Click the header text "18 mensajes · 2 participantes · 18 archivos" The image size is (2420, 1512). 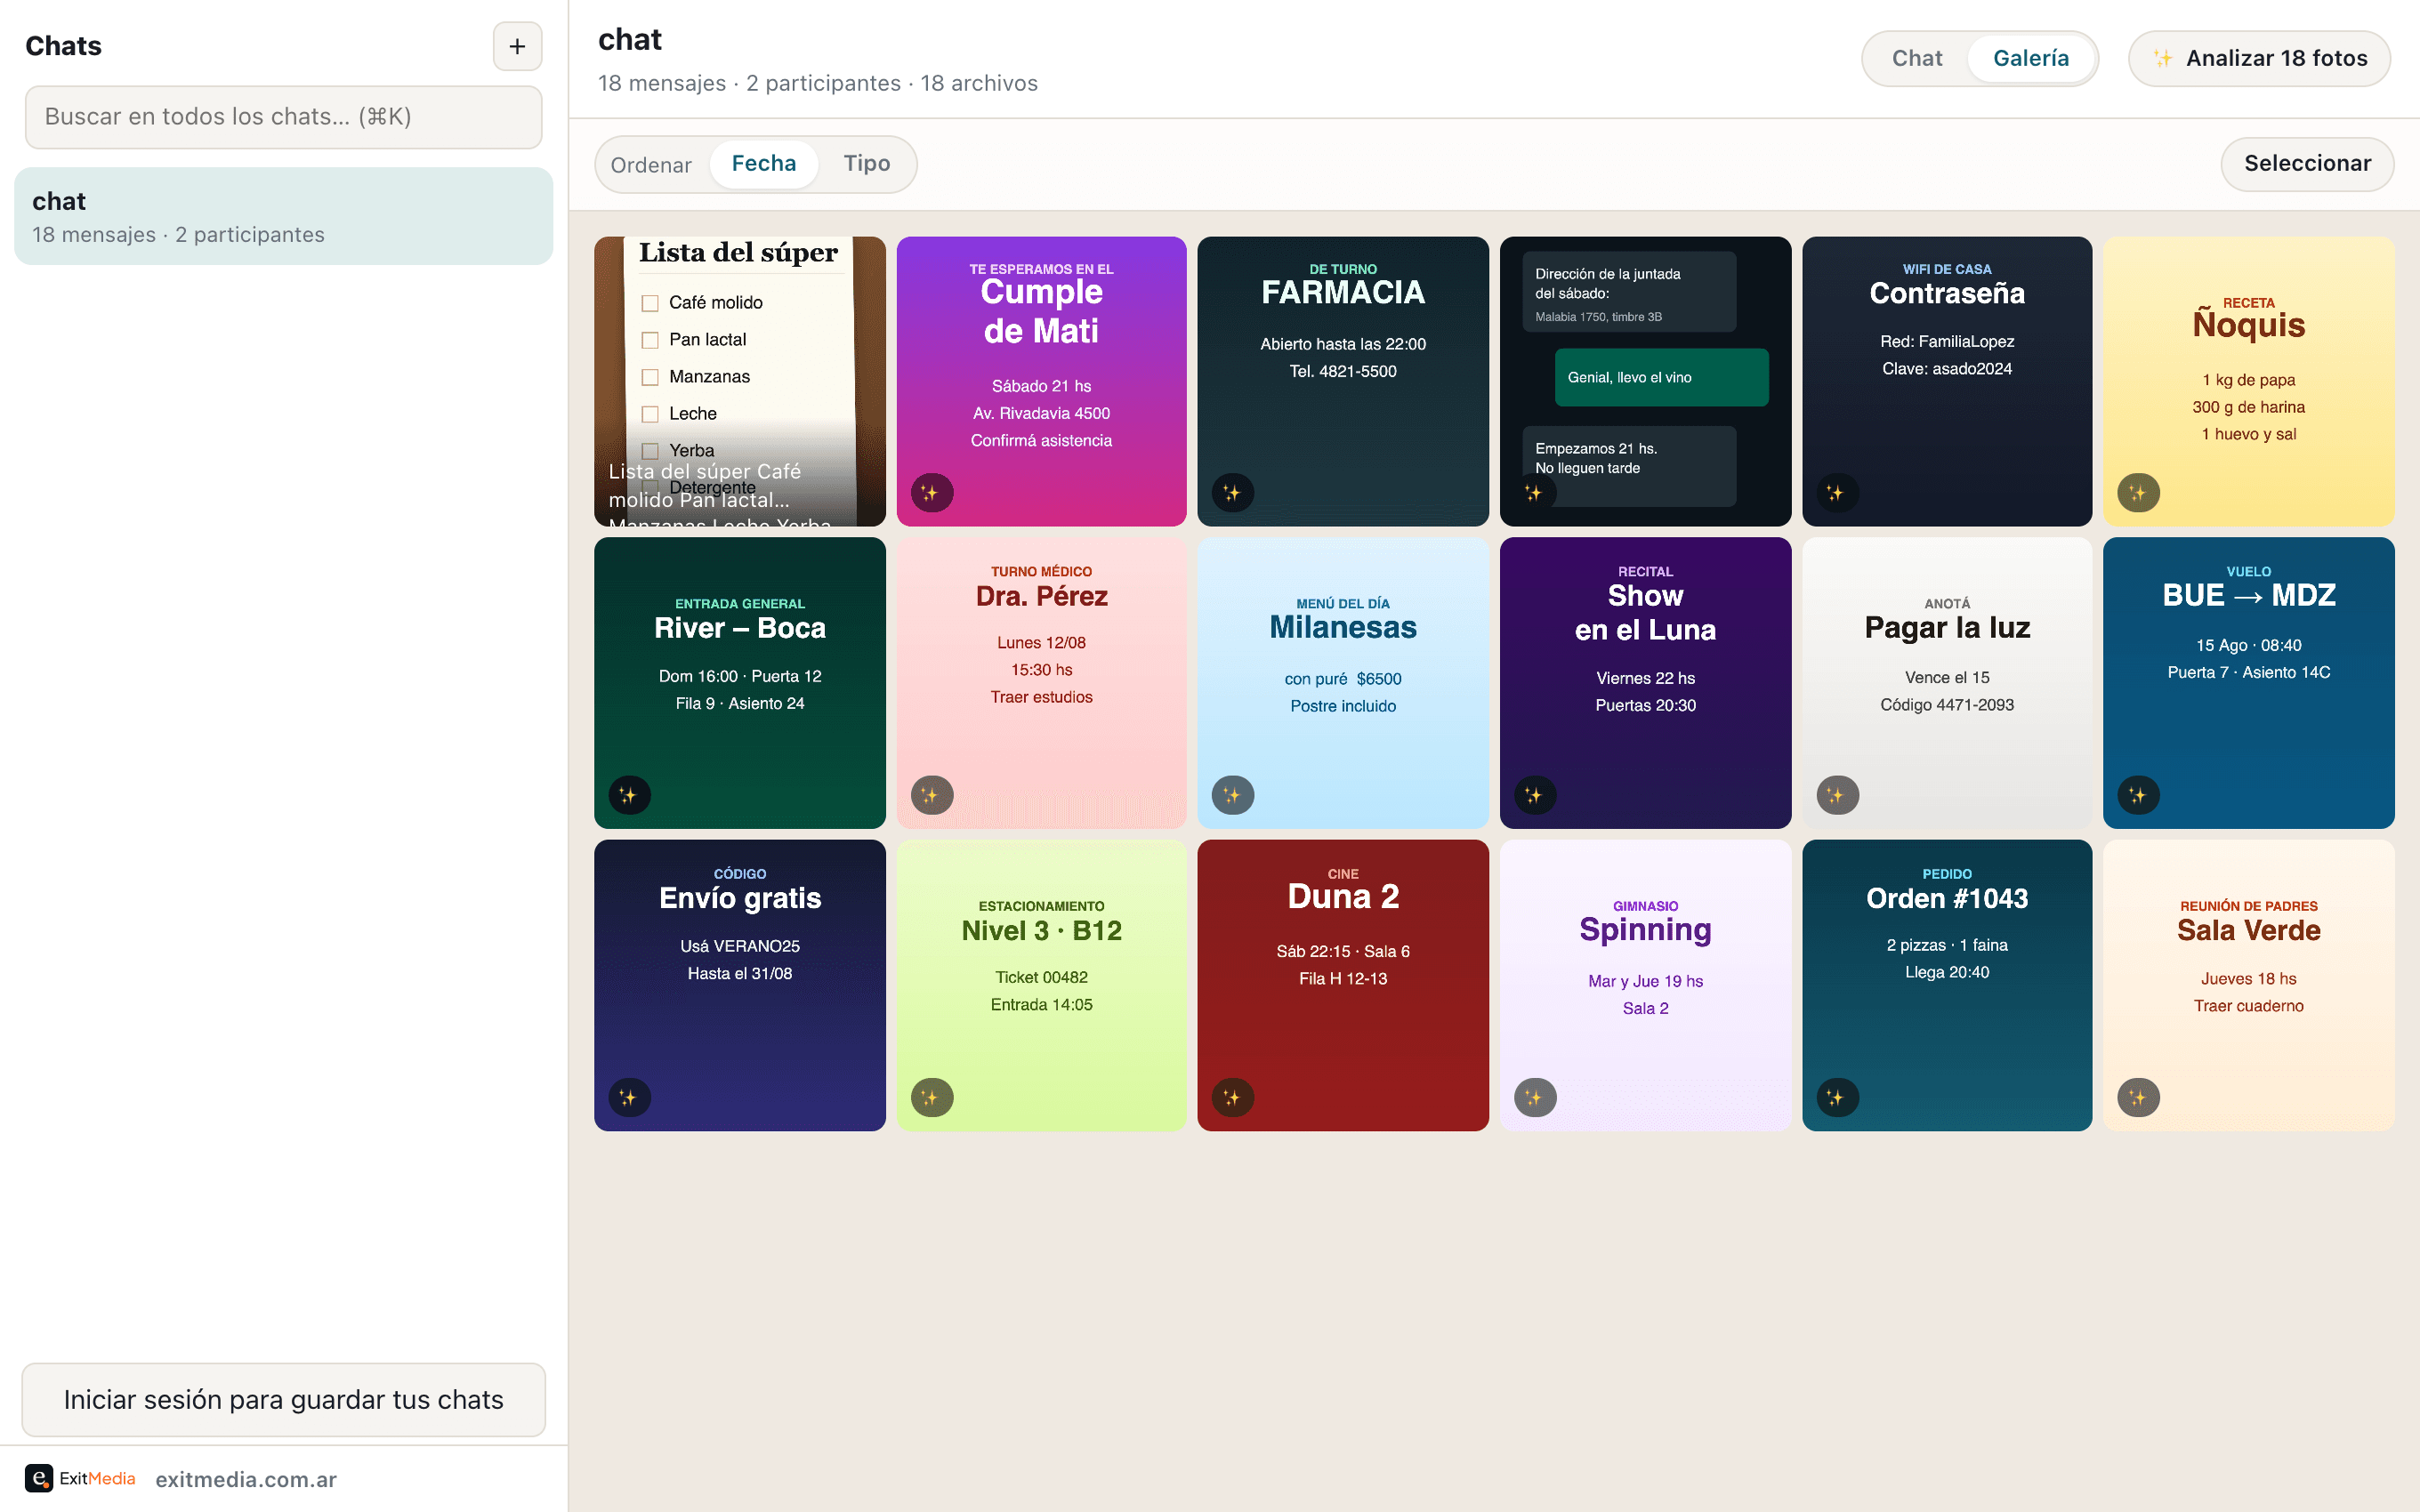tap(817, 83)
